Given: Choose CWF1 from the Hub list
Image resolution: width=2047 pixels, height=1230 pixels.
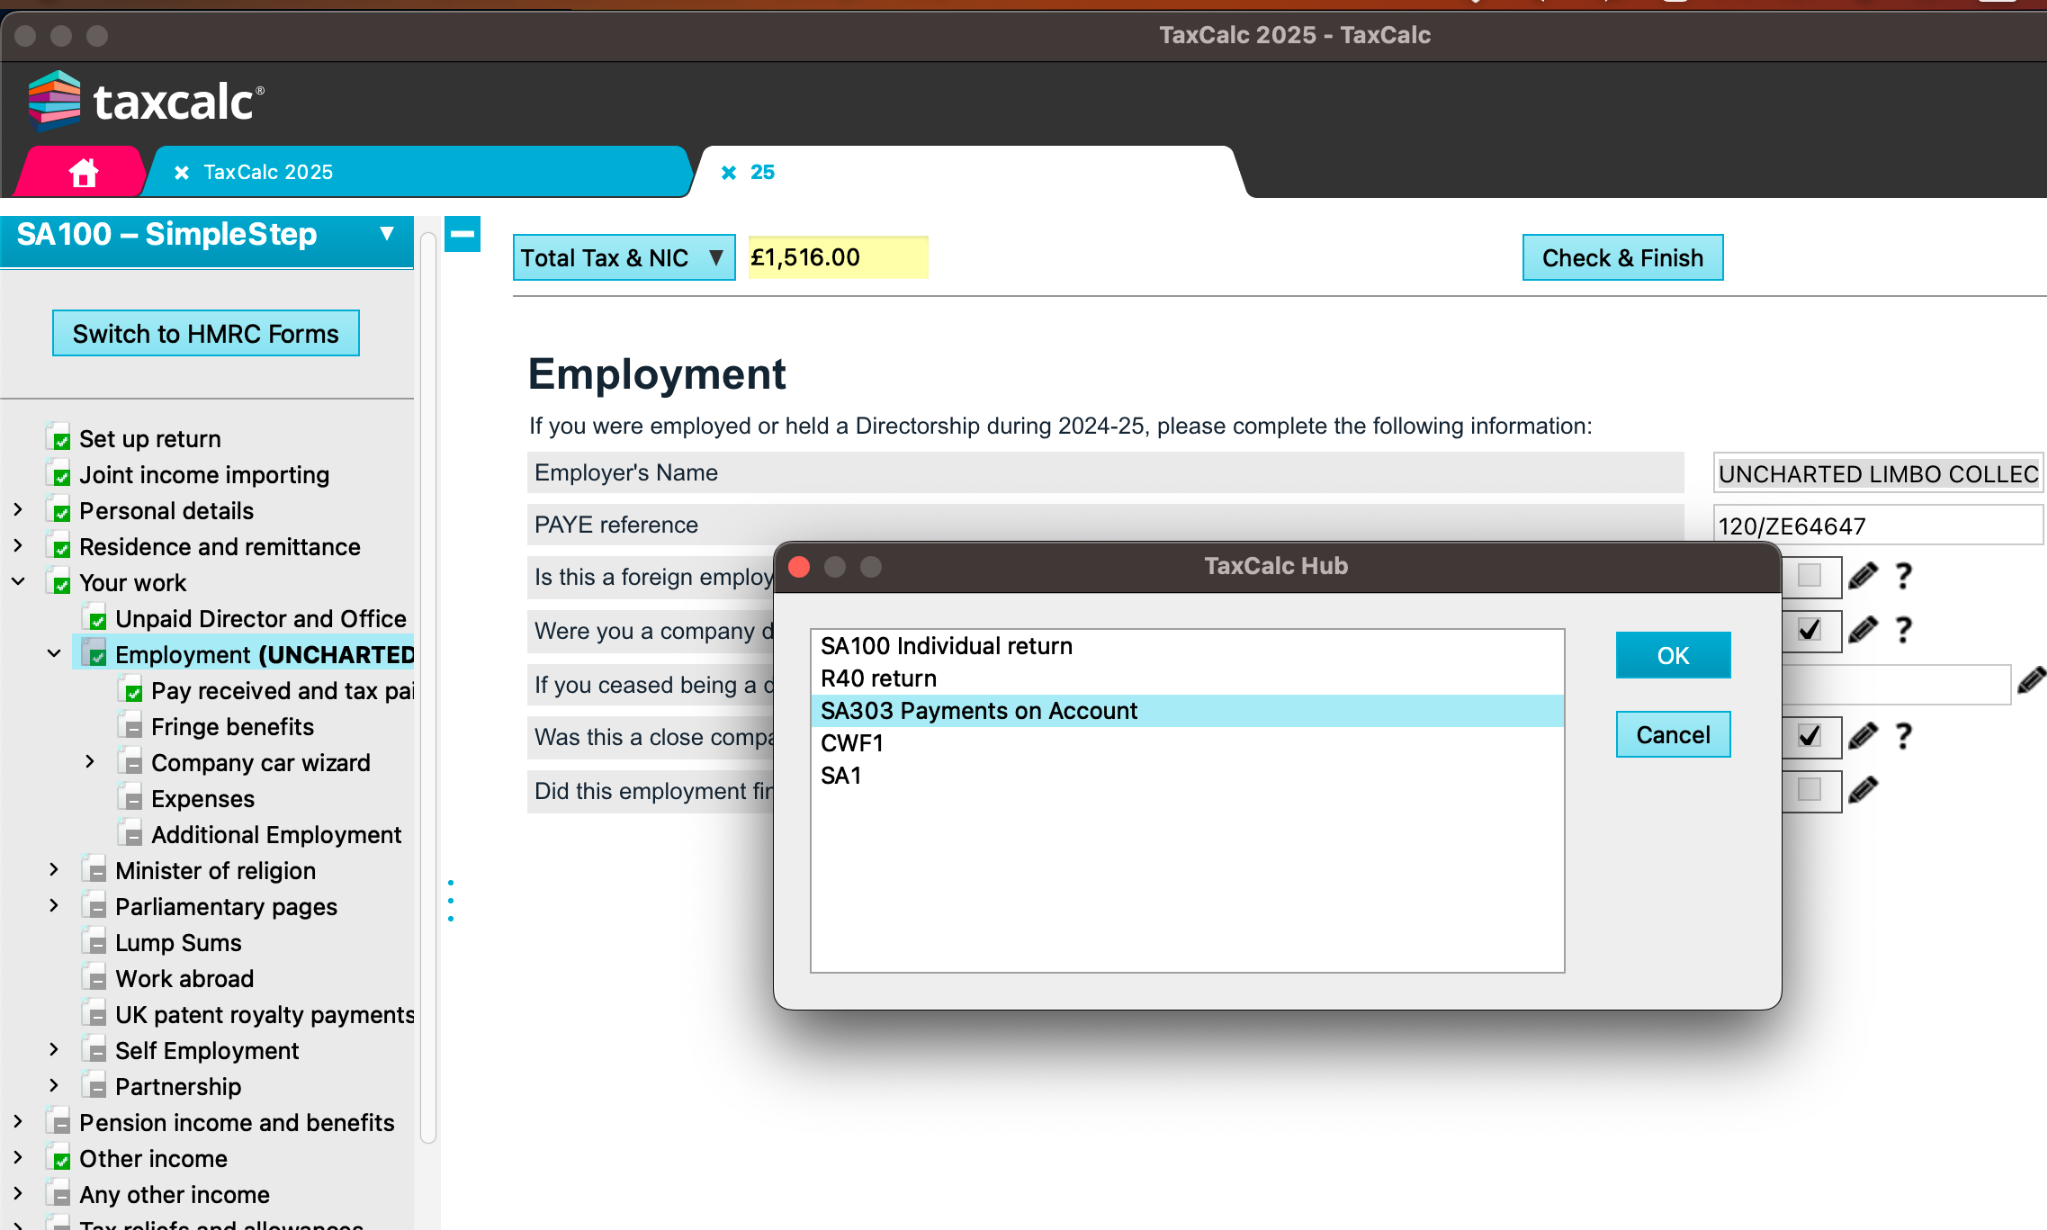Looking at the screenshot, I should pos(852,743).
